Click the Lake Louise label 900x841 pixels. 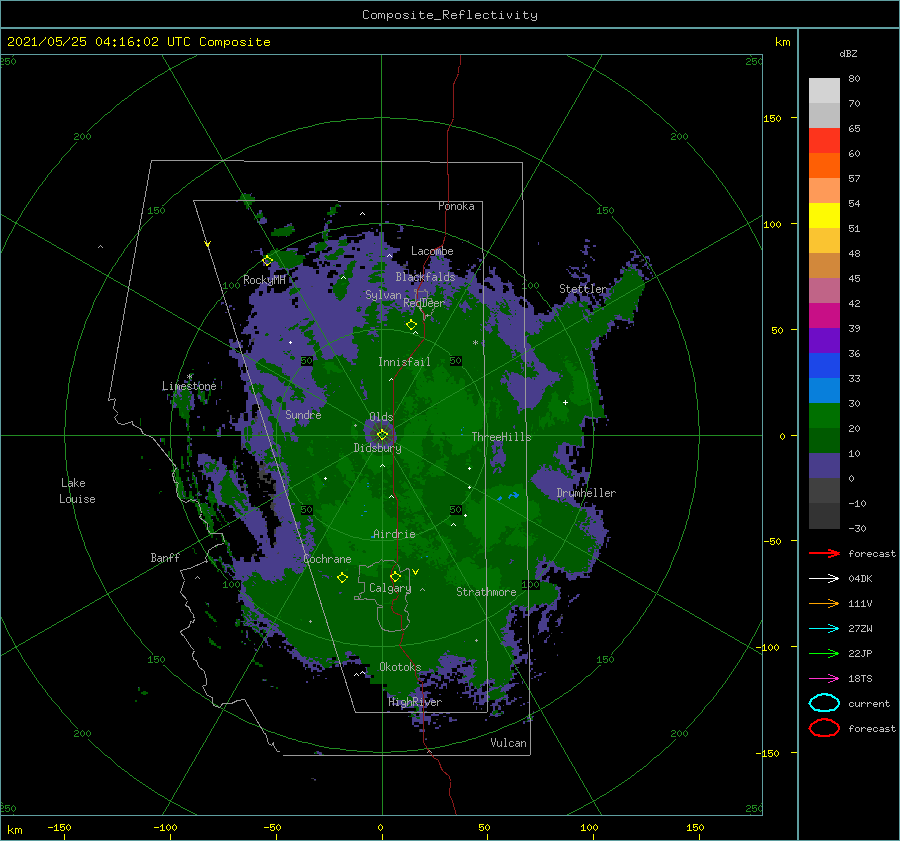point(77,491)
